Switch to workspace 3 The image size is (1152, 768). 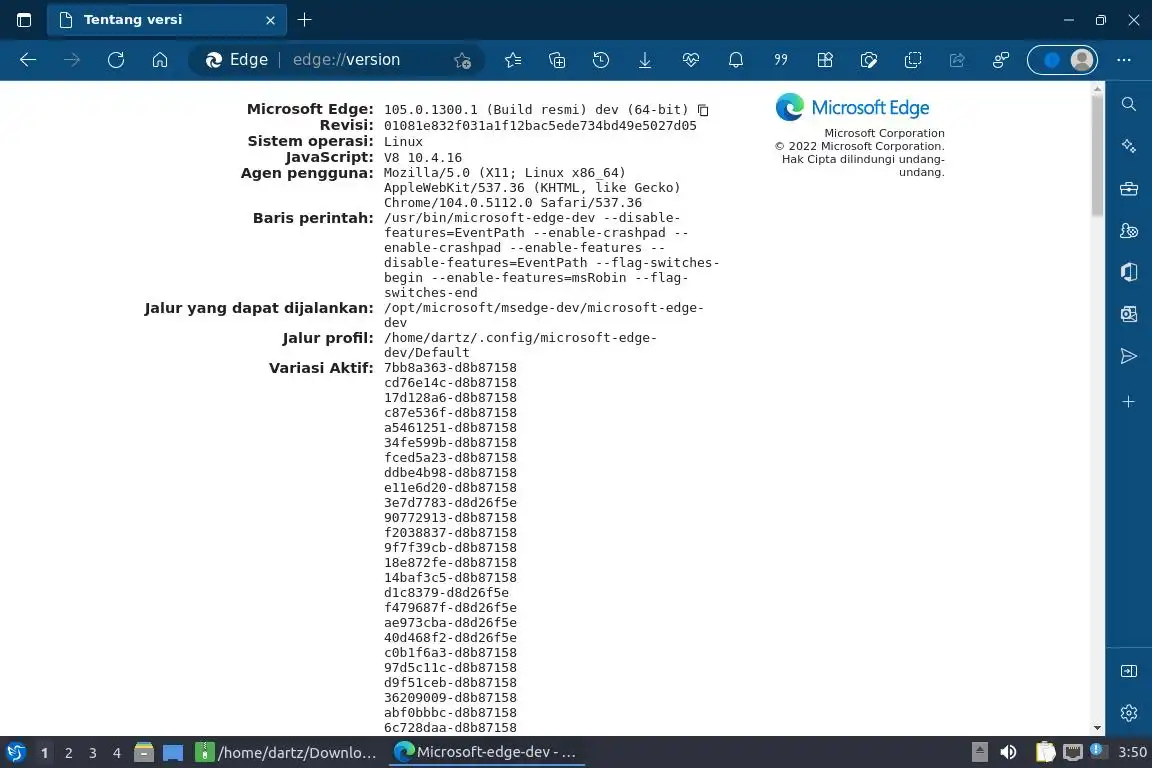tap(93, 753)
